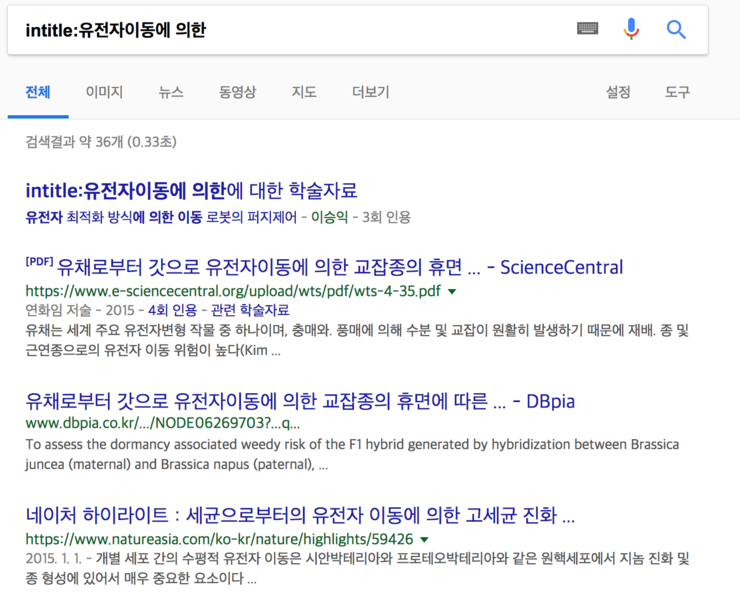Open 유전자 최적화 방식에 의한 이동 로봇 article
The width and height of the screenshot is (740, 597).
[x=161, y=217]
